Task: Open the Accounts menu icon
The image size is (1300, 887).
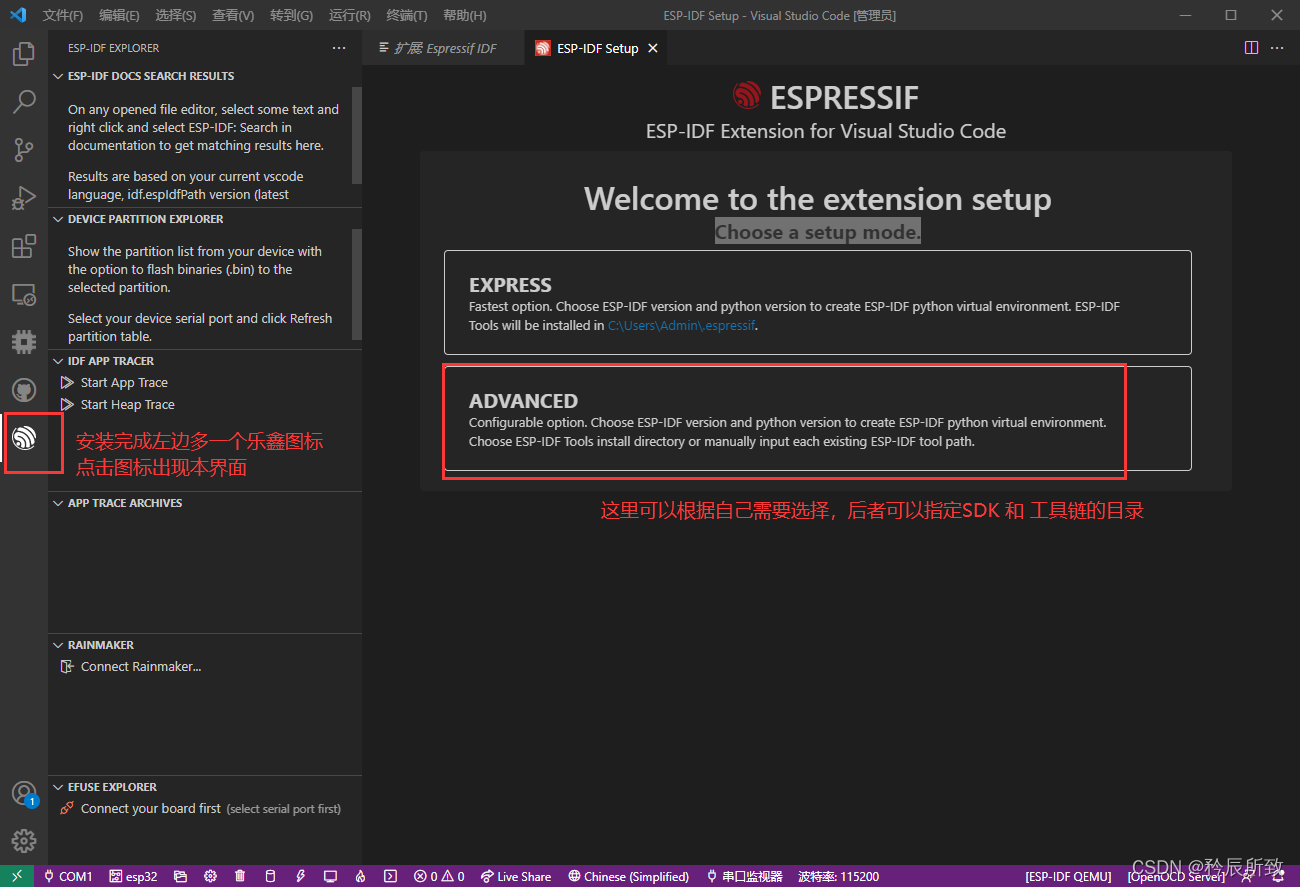Action: click(x=24, y=794)
